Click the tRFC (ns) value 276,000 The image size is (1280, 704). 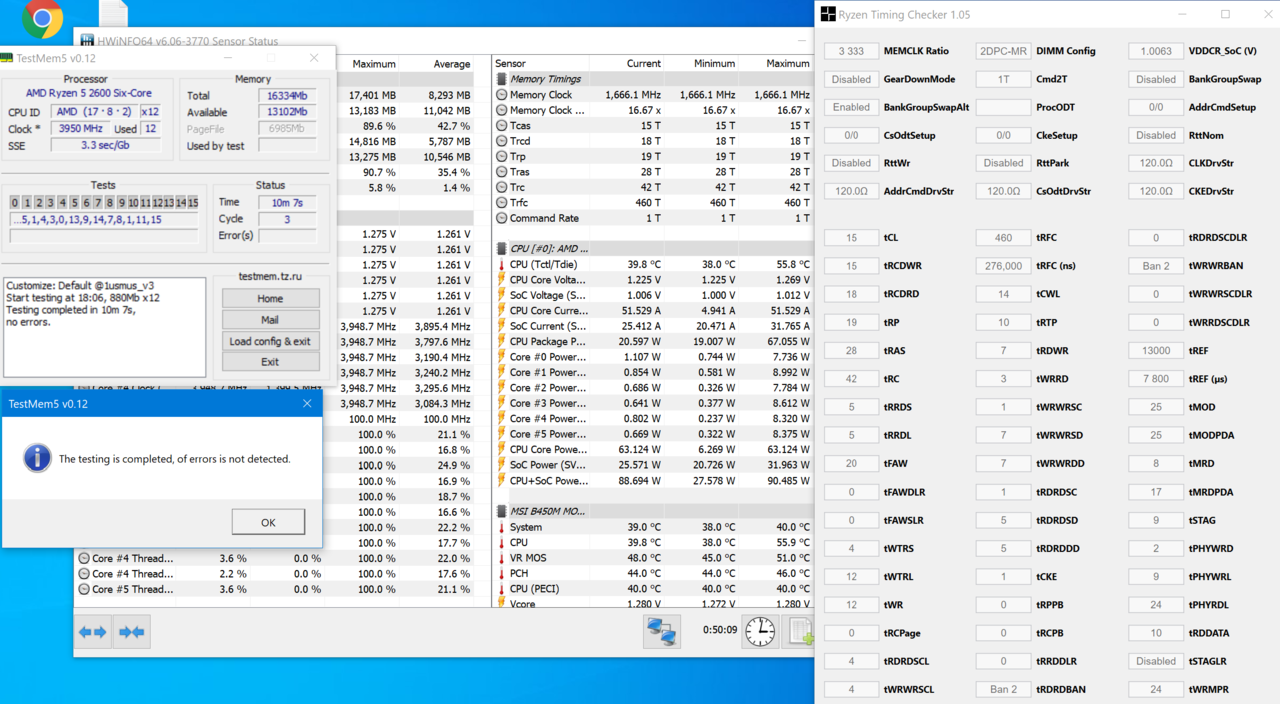click(1003, 266)
